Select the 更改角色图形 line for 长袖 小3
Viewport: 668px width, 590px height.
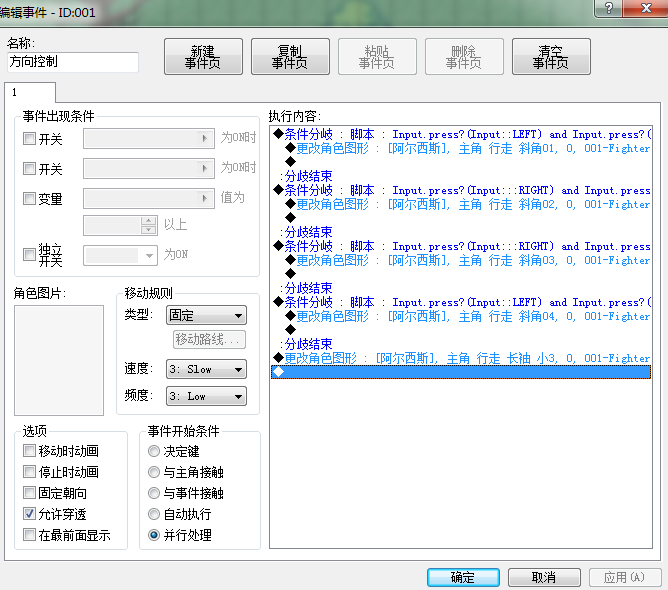461,358
